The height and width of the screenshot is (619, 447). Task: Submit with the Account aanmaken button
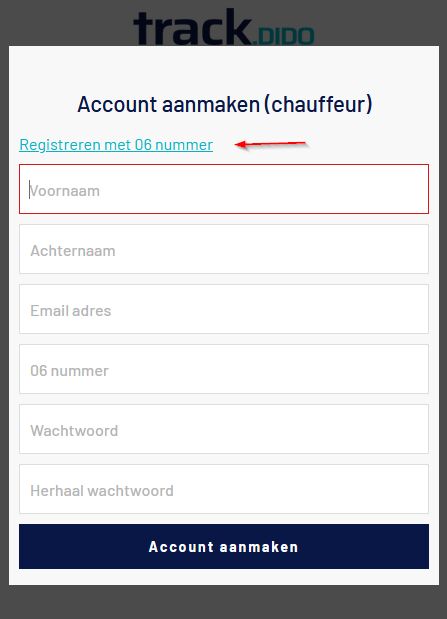point(224,547)
